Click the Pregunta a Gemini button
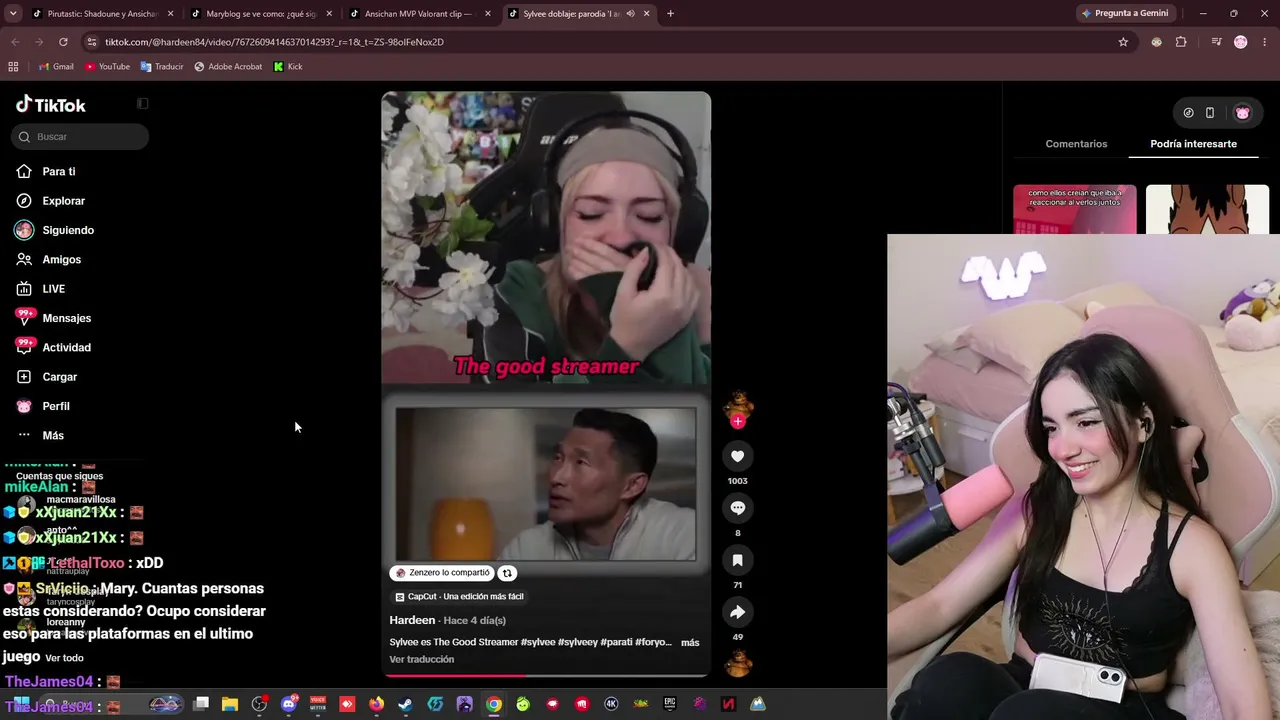Viewport: 1280px width, 720px height. (x=1124, y=14)
